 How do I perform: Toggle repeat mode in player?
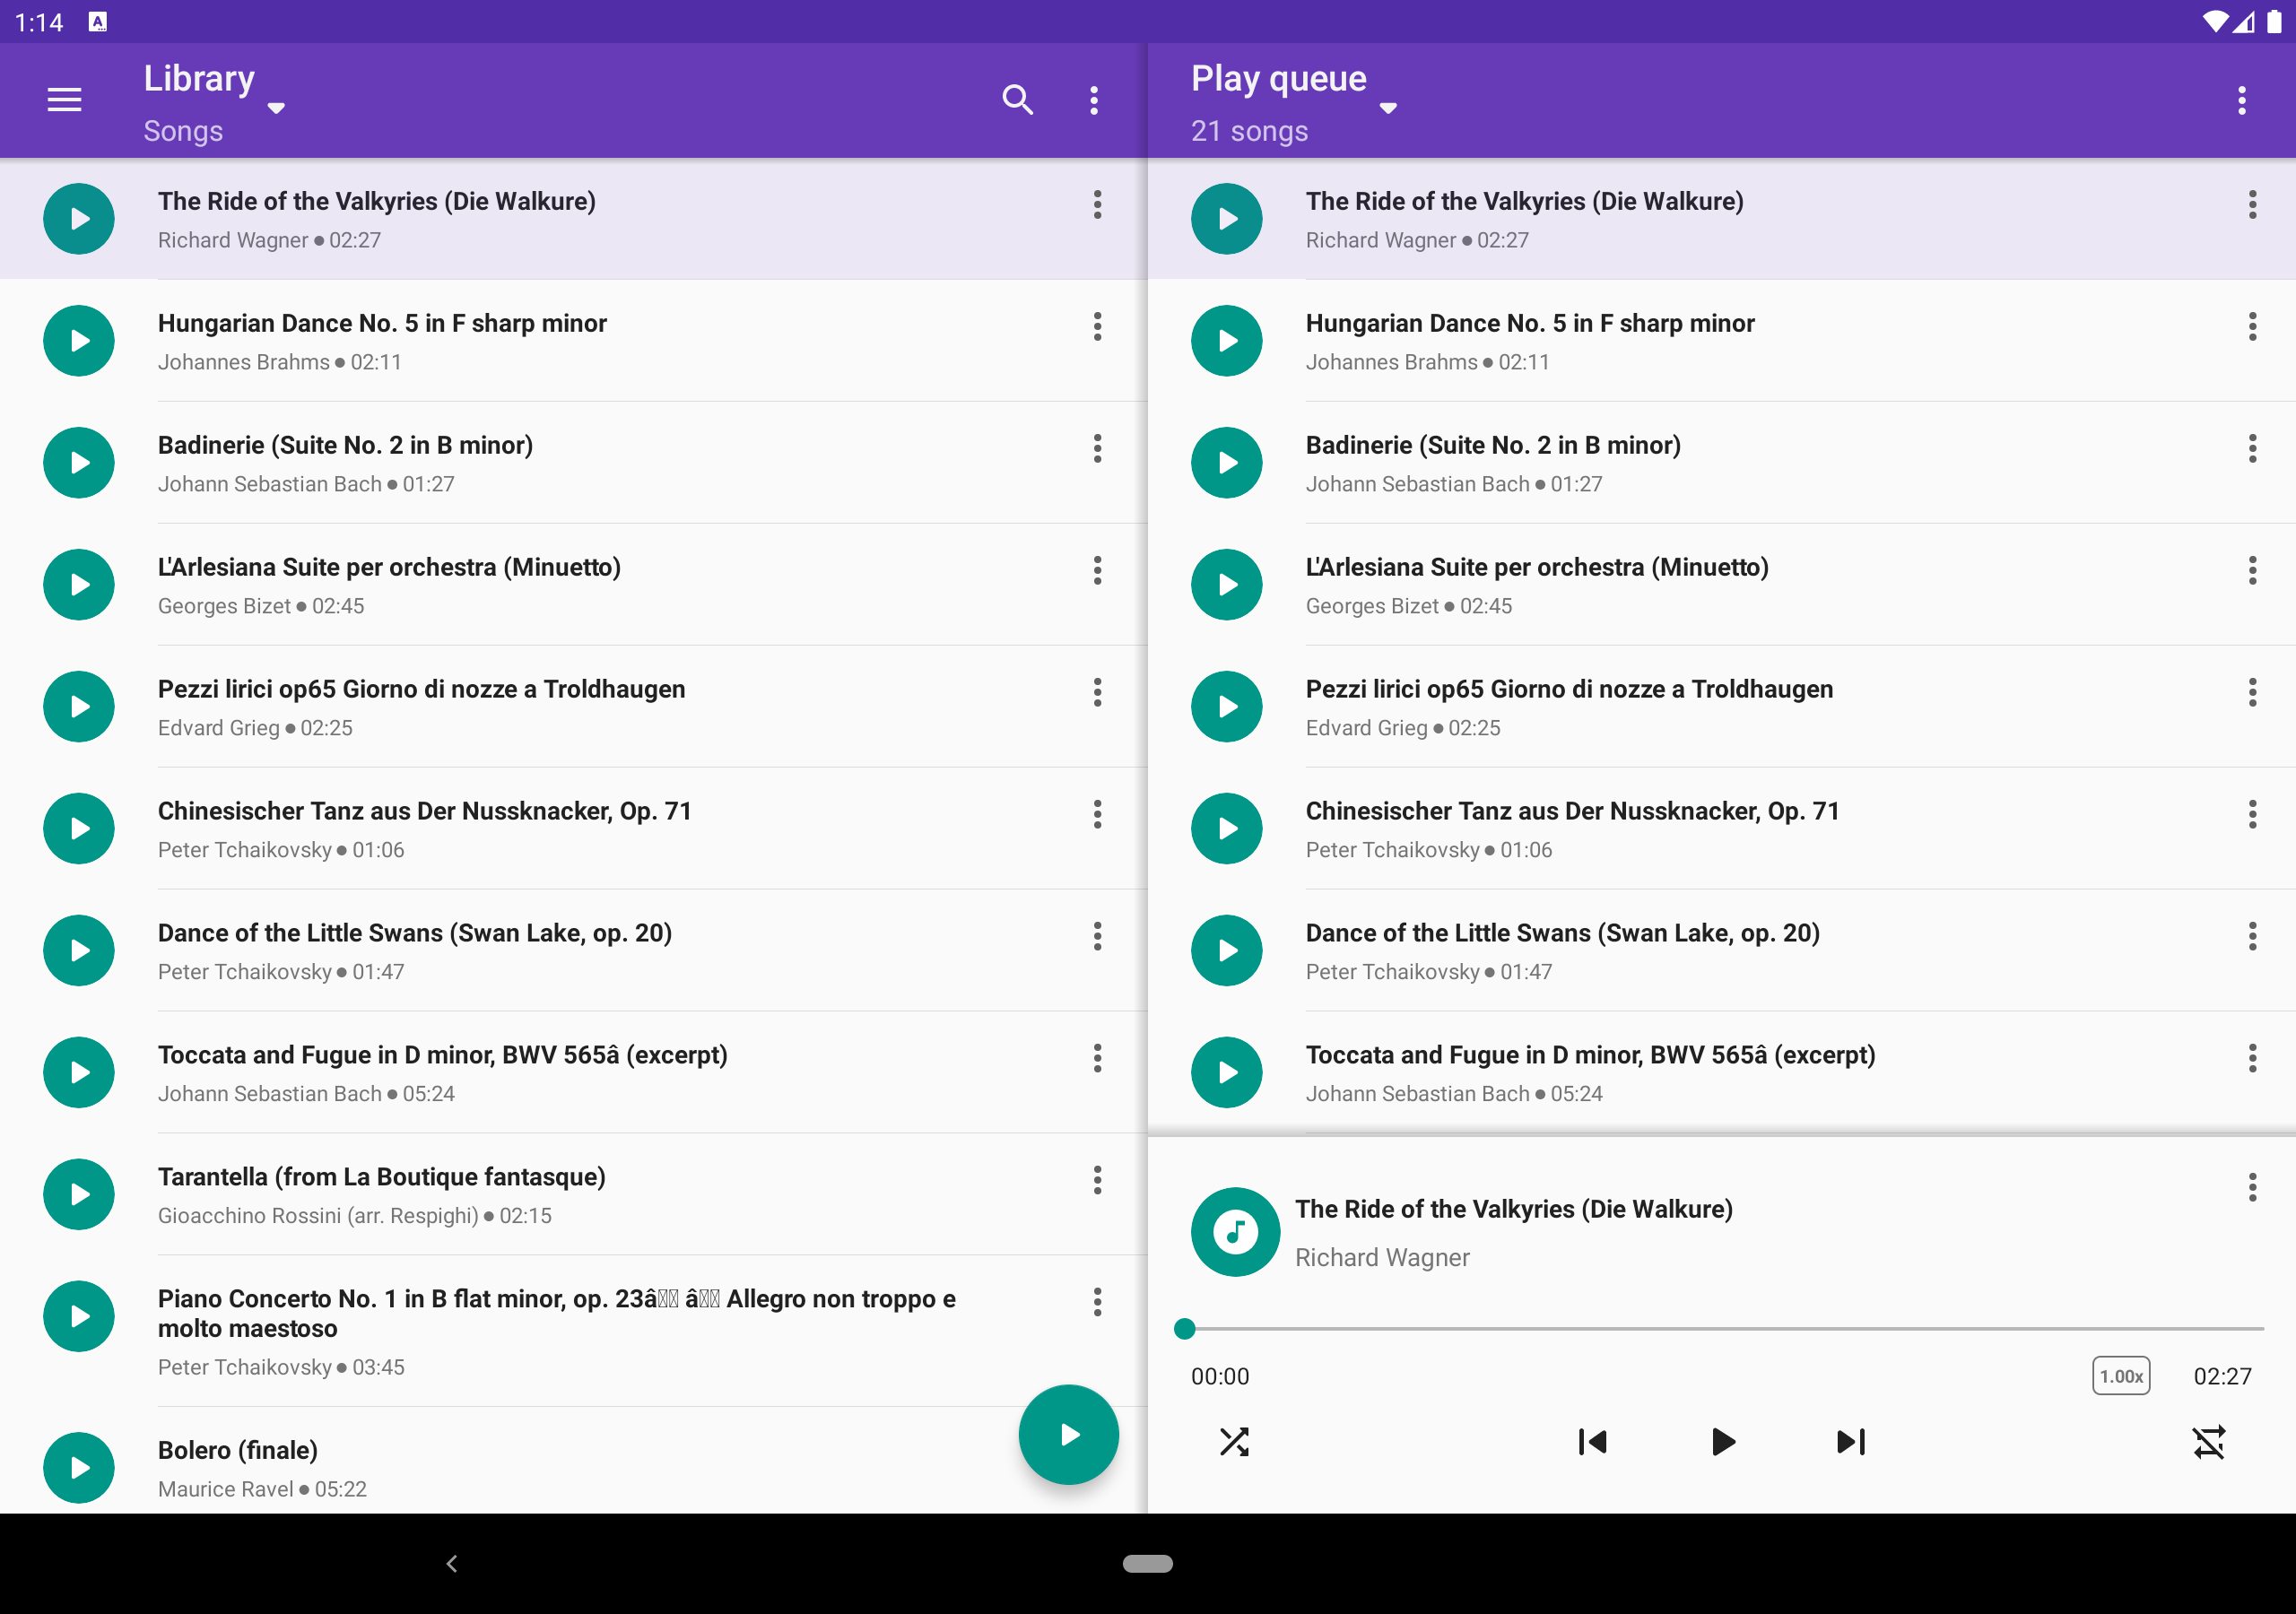click(x=2209, y=1442)
